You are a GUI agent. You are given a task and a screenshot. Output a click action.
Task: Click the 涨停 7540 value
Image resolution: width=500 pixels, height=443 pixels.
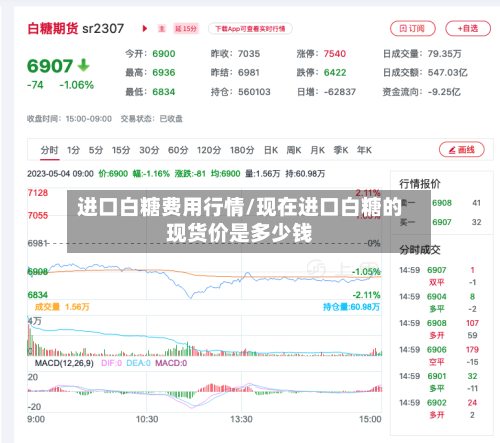(x=335, y=54)
